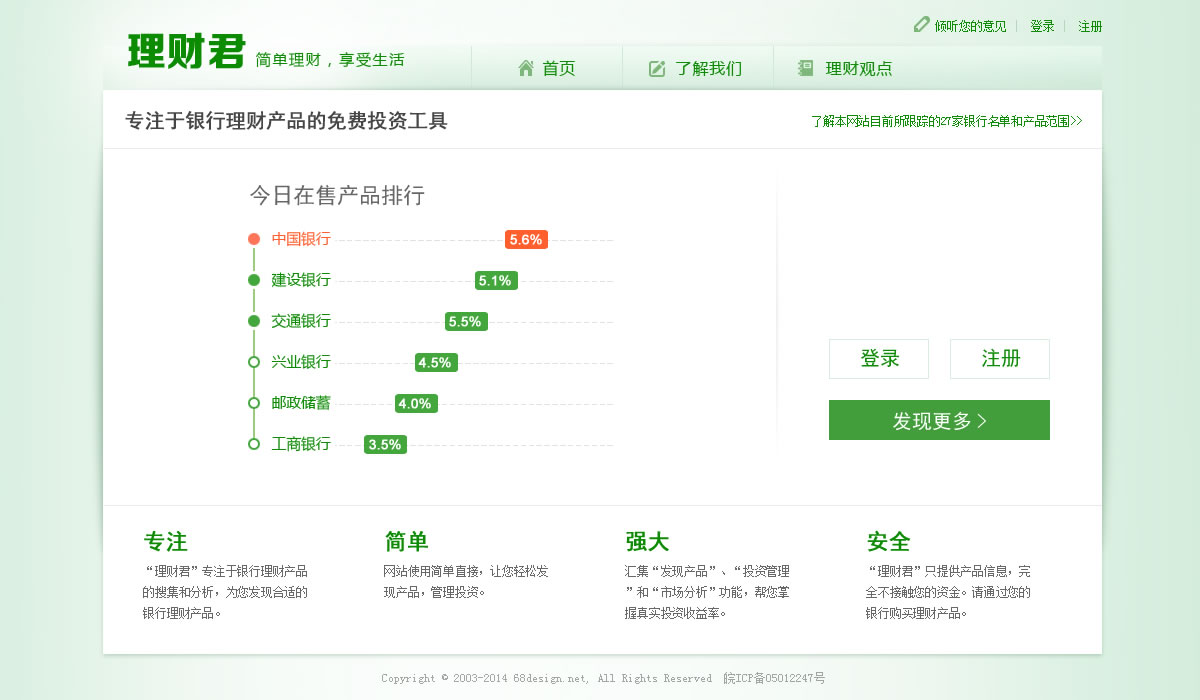Screen dimensions: 1200x700
Task: Click the large 登录 button
Action: (879, 359)
